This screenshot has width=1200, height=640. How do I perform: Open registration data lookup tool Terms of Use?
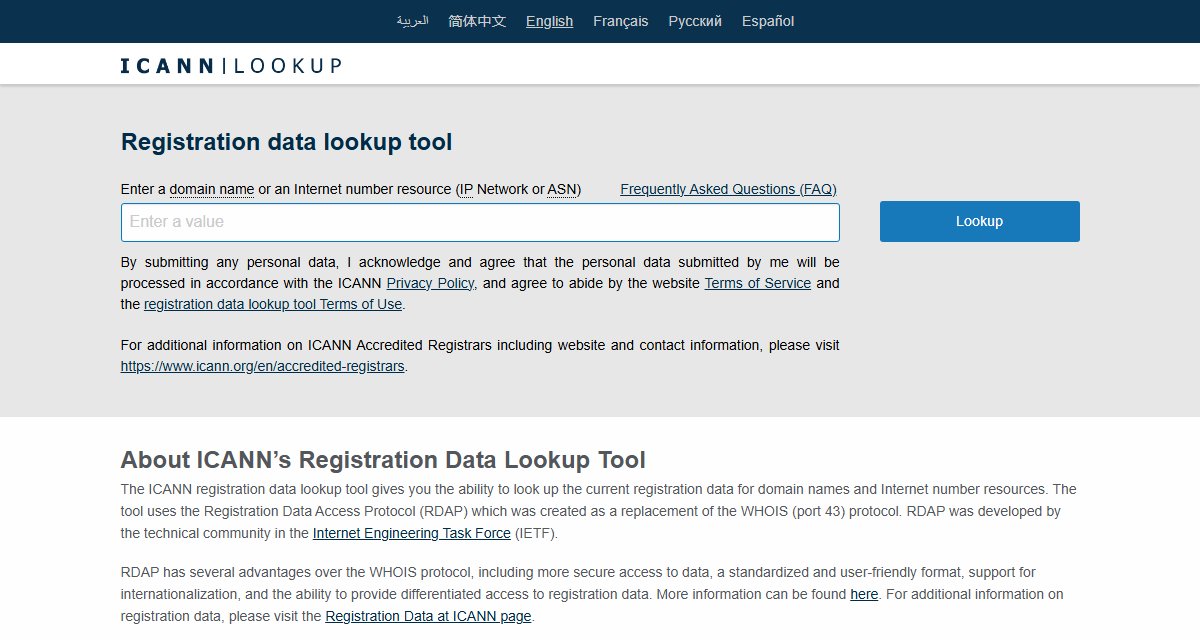pos(273,304)
